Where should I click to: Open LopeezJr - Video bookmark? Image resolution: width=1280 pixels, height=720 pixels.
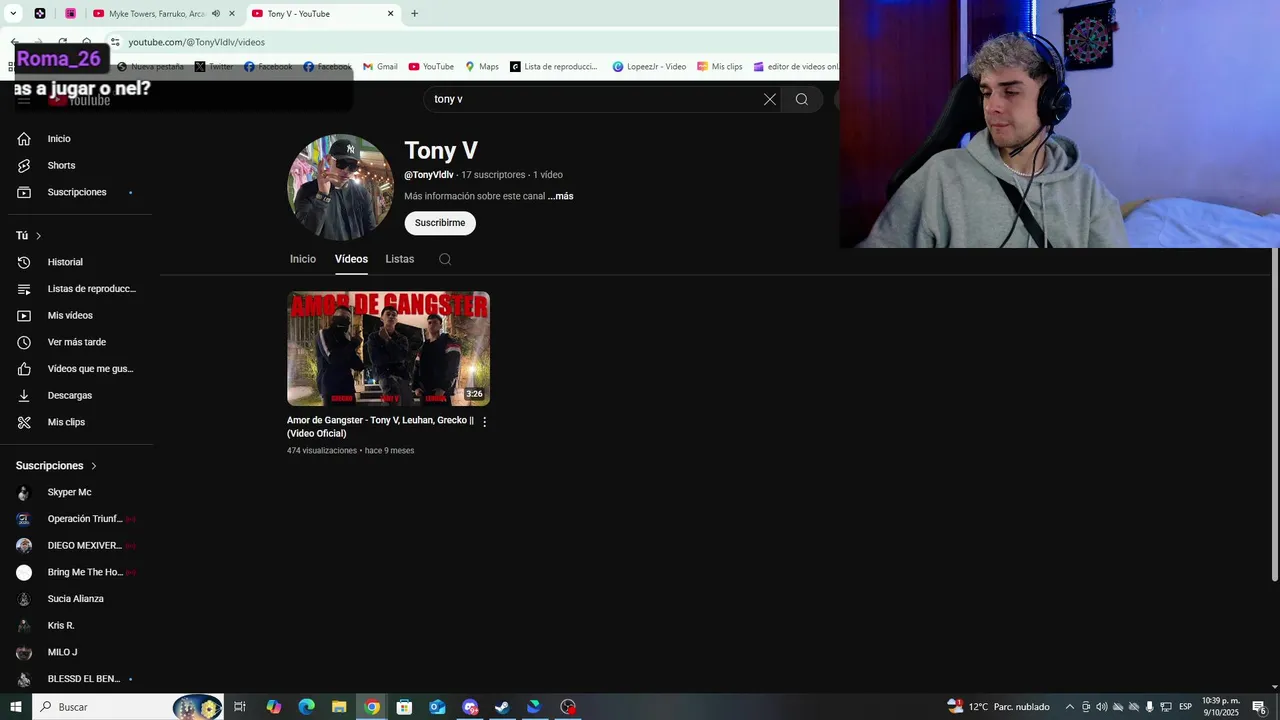click(649, 67)
